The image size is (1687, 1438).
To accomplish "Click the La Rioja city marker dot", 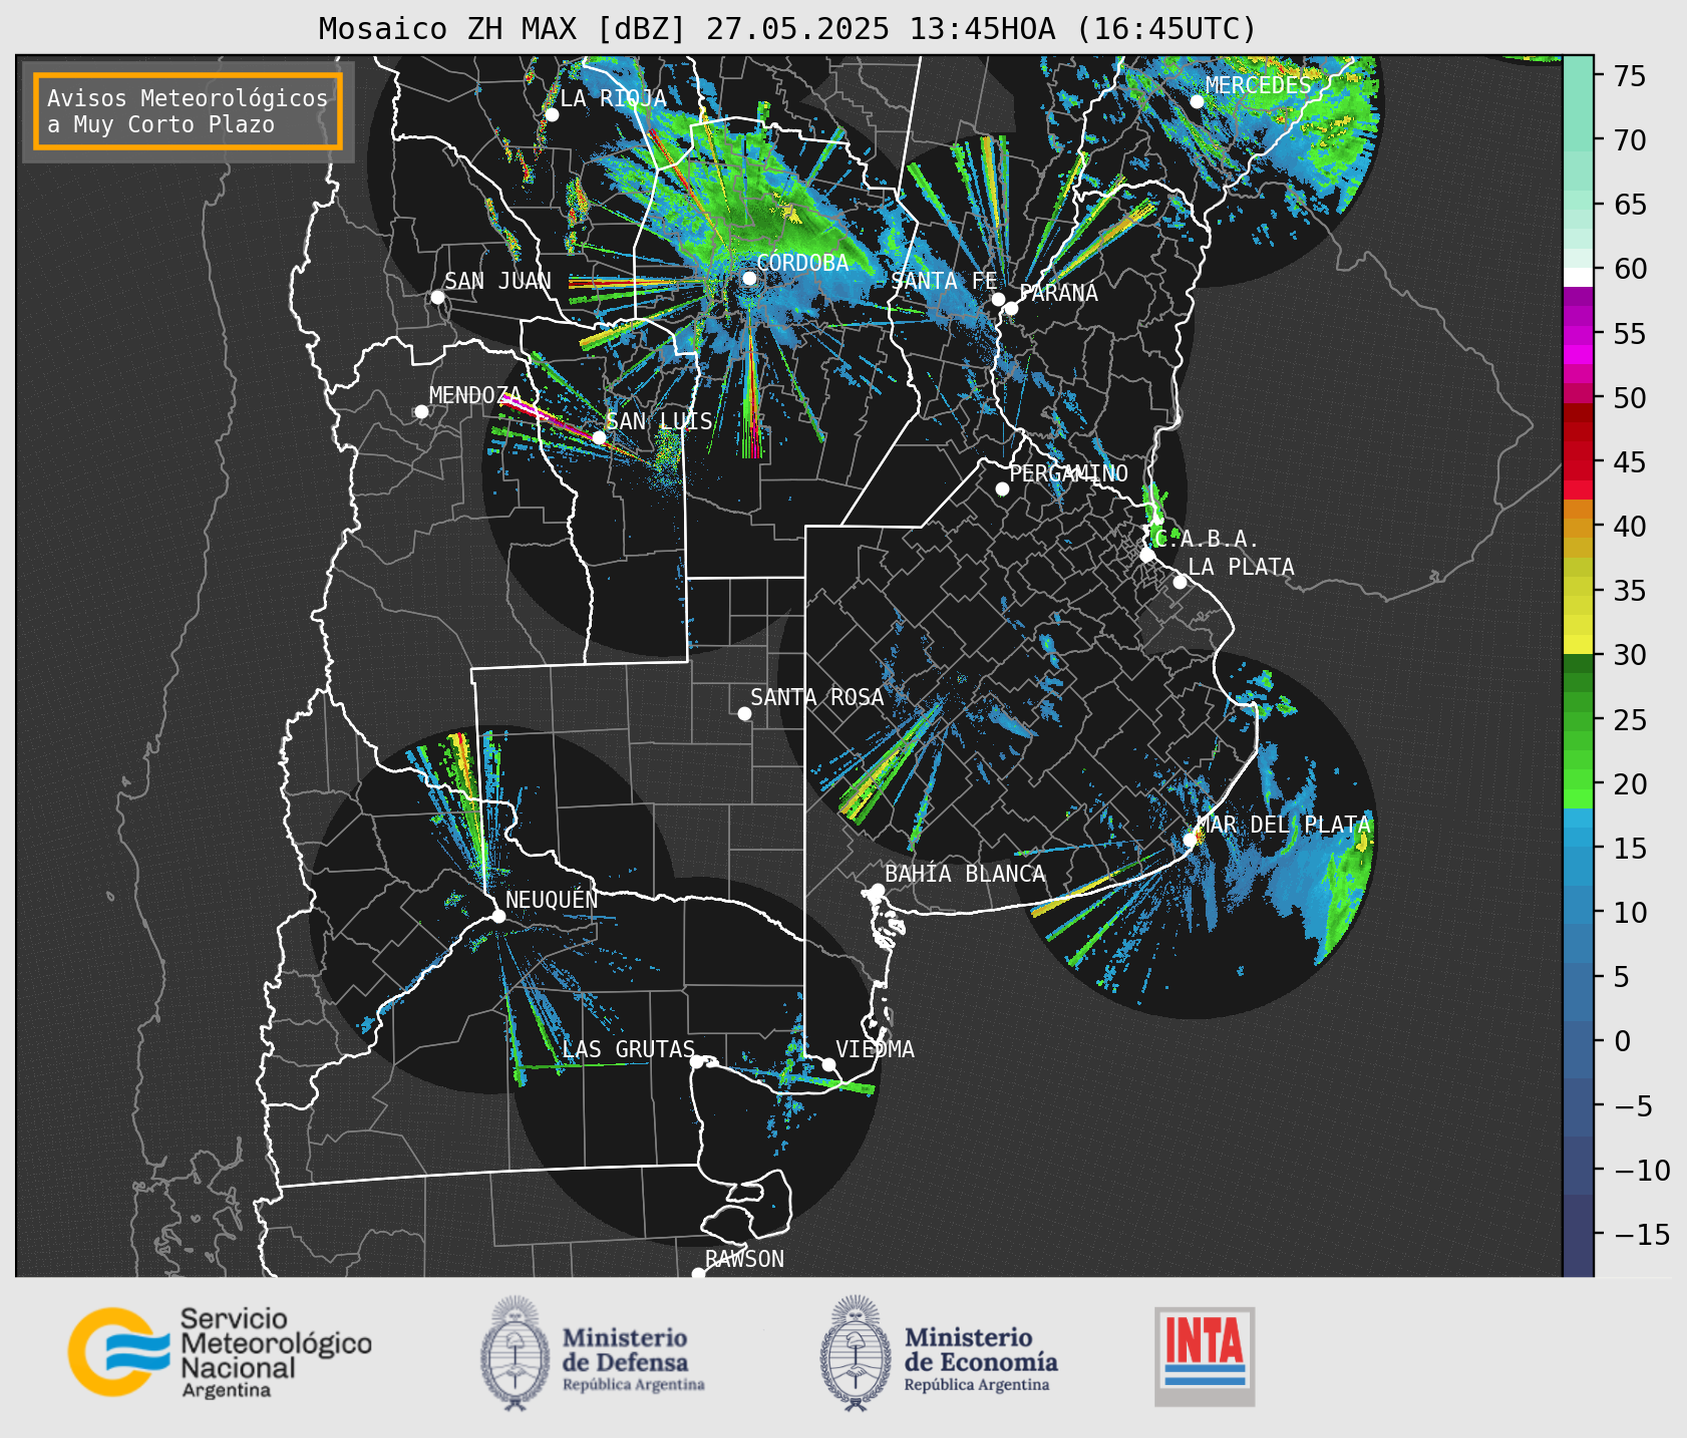I will pyautogui.click(x=551, y=115).
